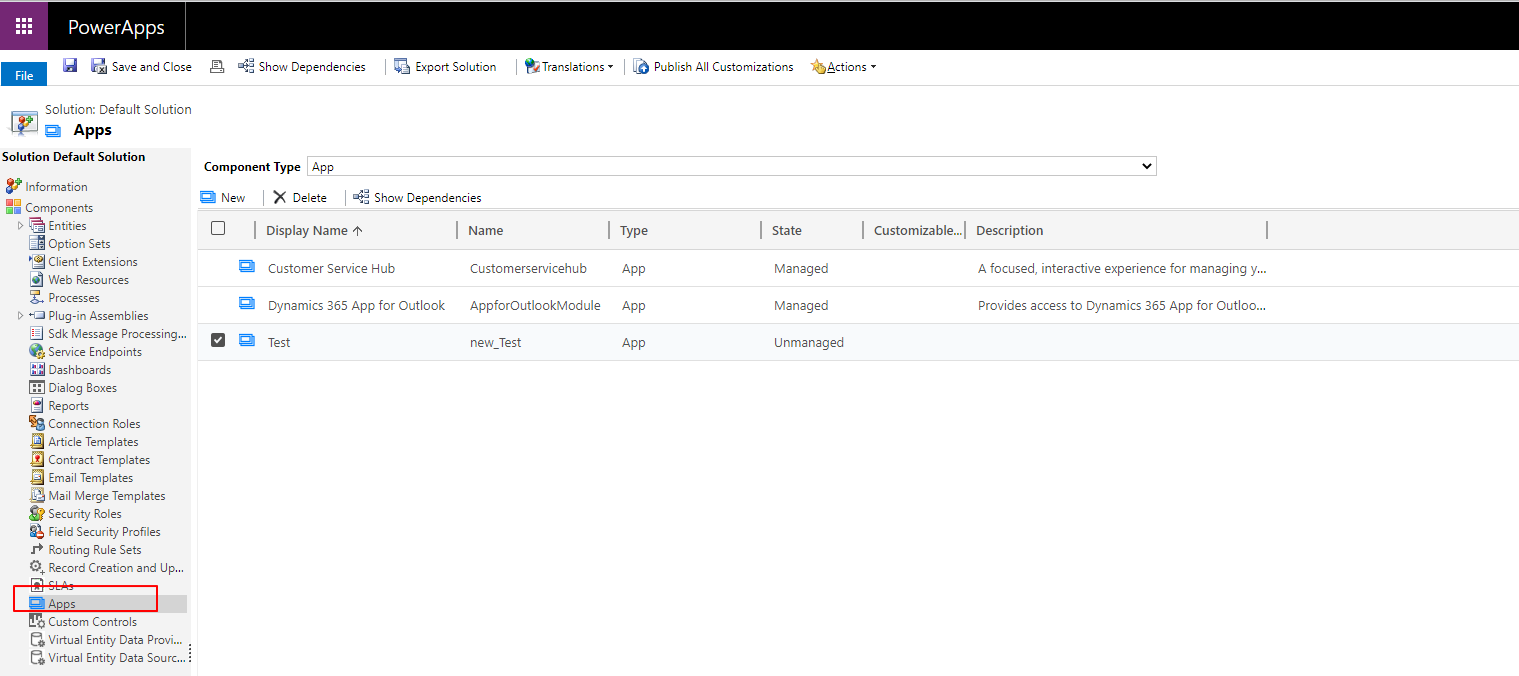Open Custom Controls tree item
This screenshot has height=676, width=1519.
(x=92, y=622)
